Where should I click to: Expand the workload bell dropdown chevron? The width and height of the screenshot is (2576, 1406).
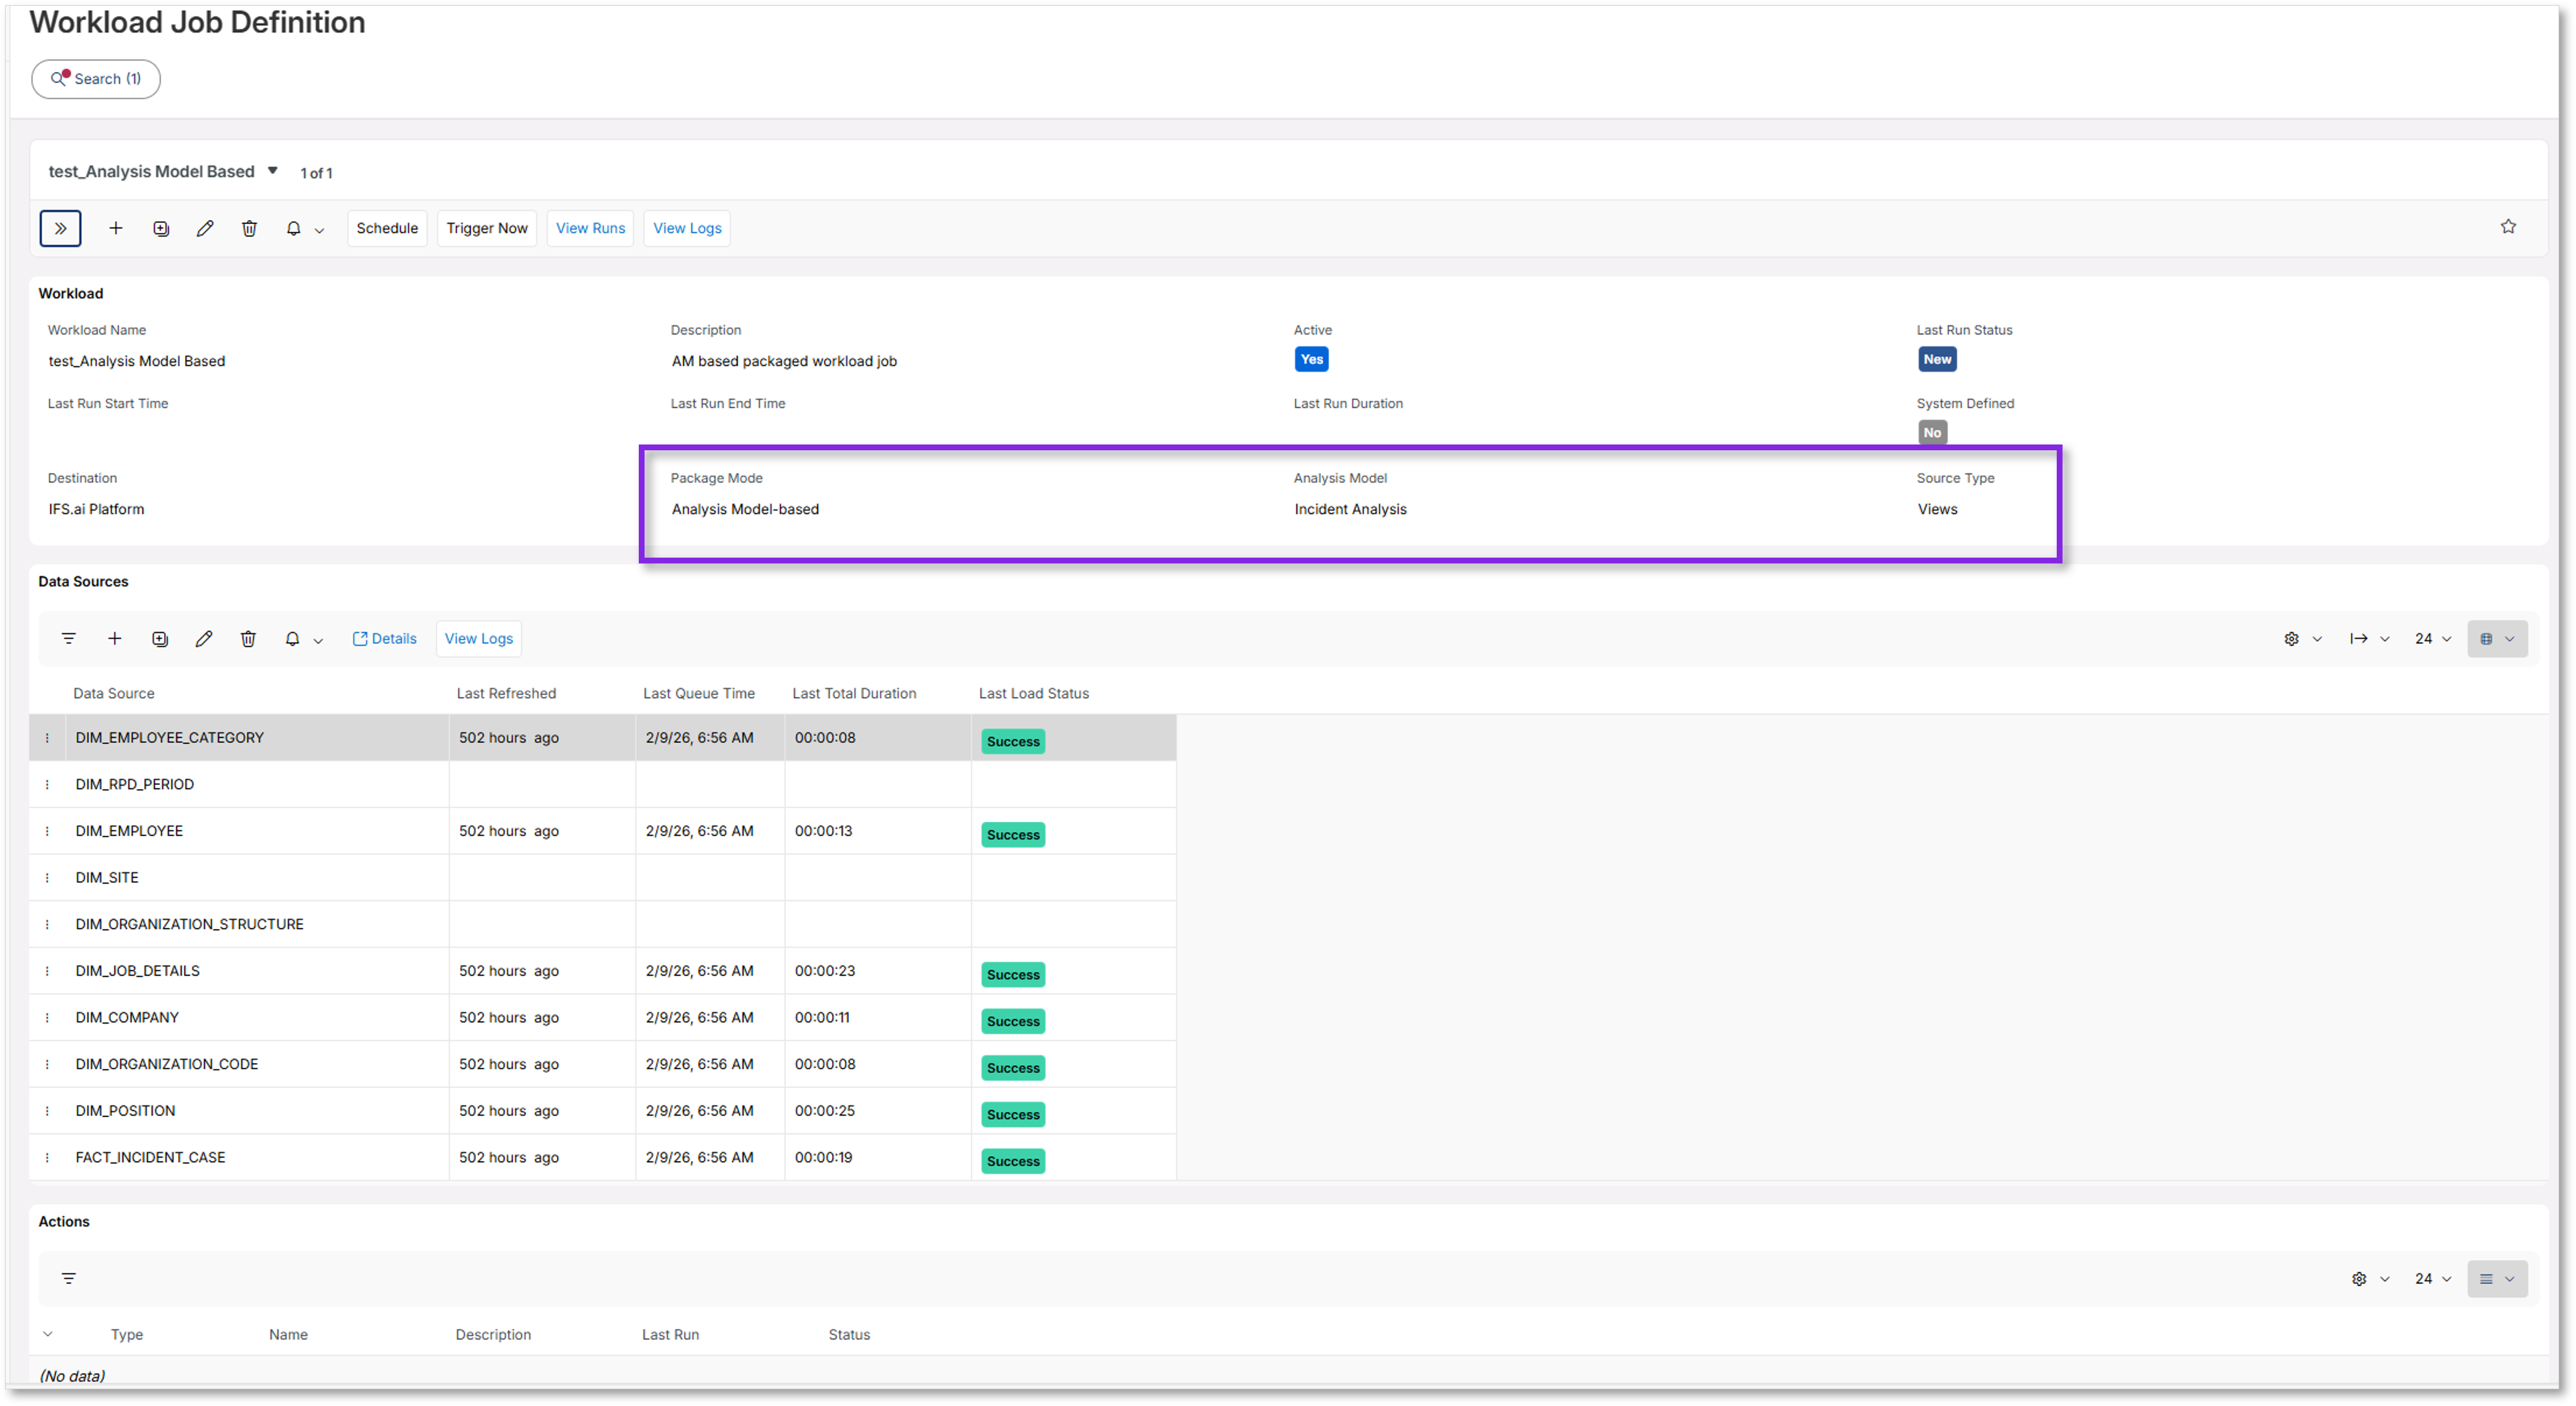[319, 230]
